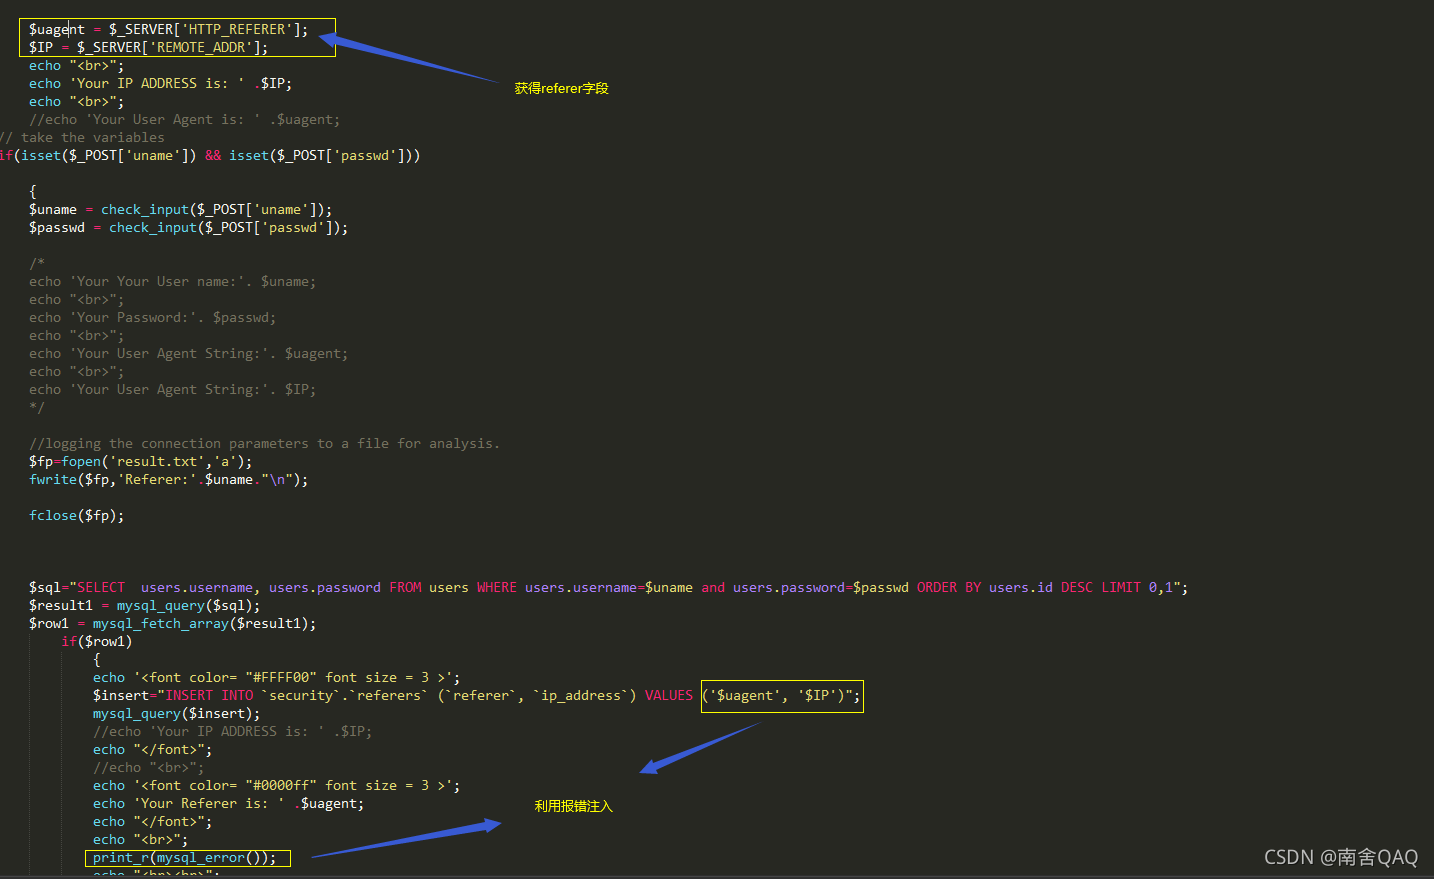Click the 'Your User Agent String:' $IP line
The image size is (1434, 879).
tap(172, 389)
